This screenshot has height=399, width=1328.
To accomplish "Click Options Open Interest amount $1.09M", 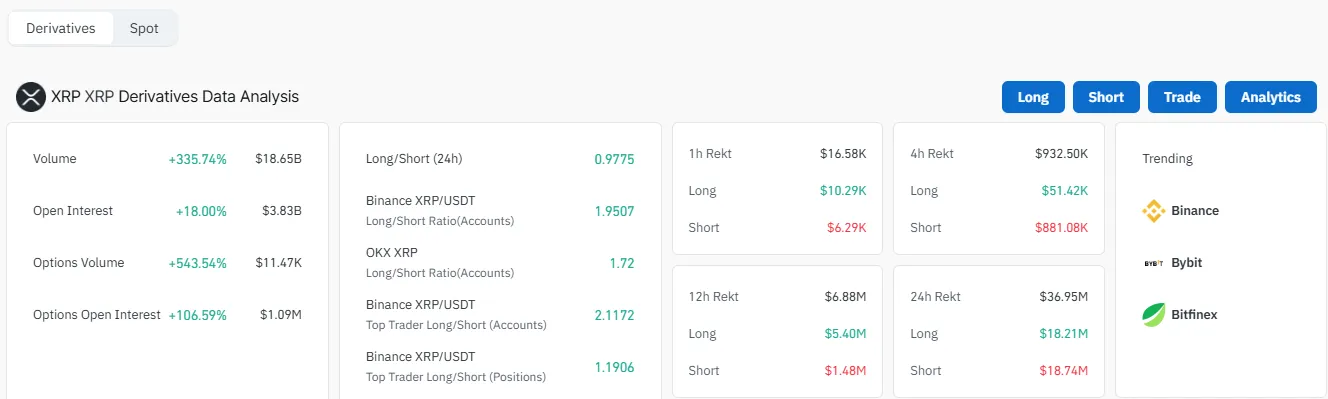I will tap(281, 315).
